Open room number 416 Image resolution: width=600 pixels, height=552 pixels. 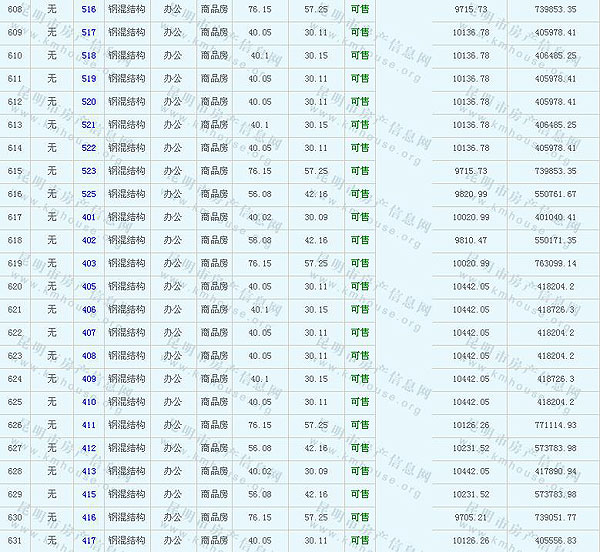coord(89,517)
